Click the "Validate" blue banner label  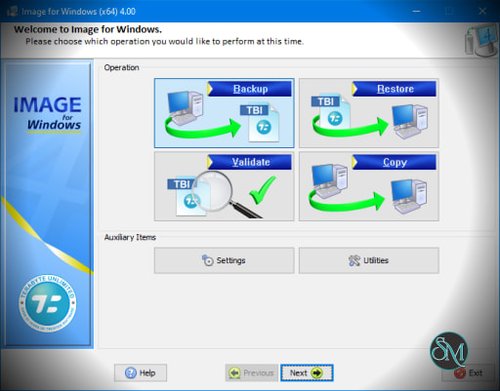point(250,162)
